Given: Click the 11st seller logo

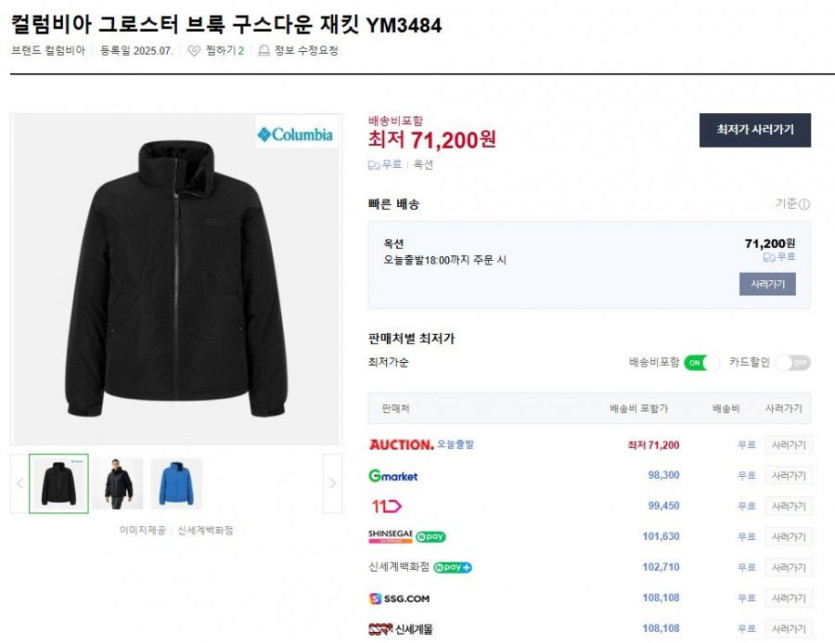Looking at the screenshot, I should tap(386, 506).
